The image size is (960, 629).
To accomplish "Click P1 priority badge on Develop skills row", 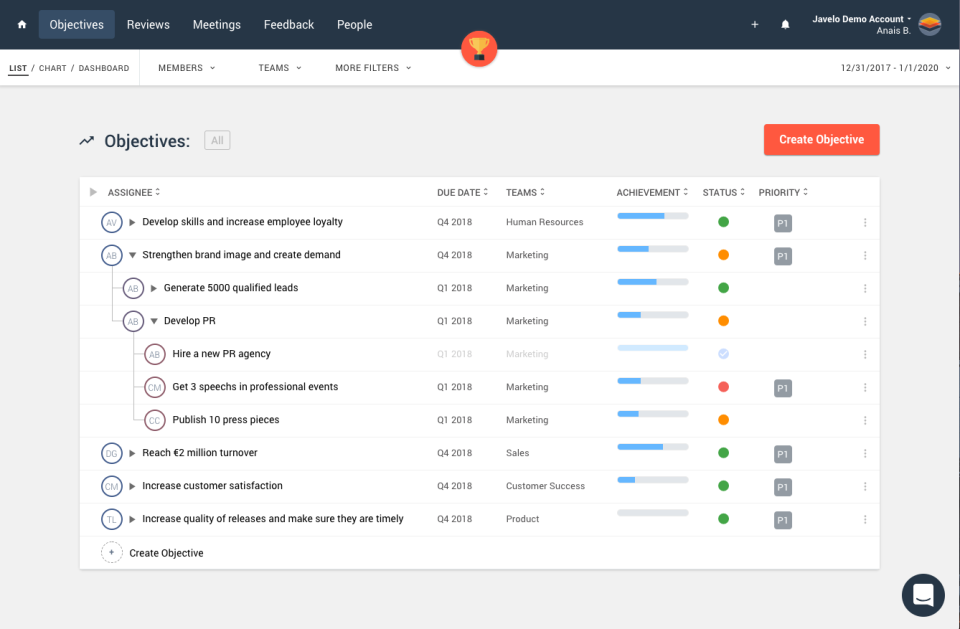I will (x=782, y=224).
